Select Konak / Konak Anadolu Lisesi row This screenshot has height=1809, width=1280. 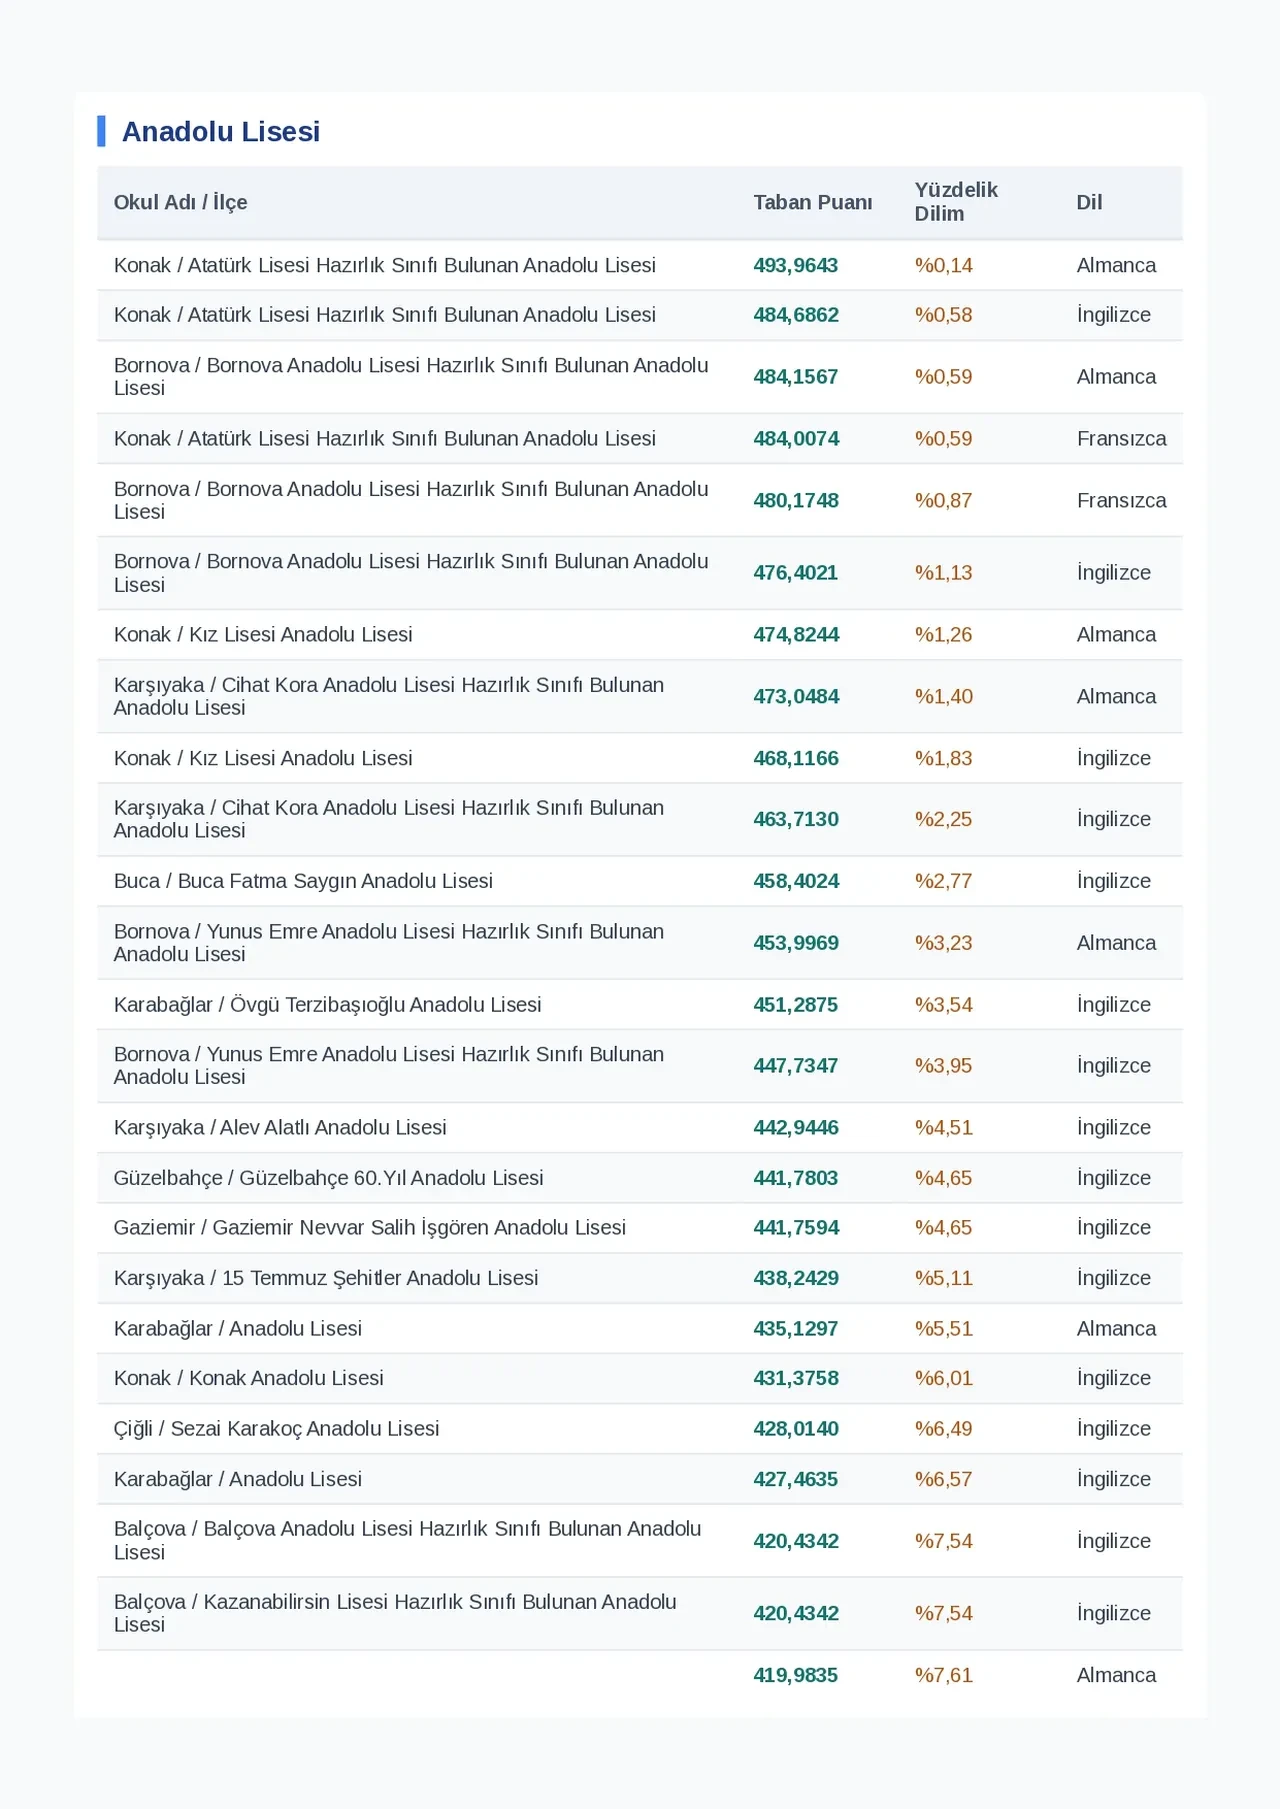640,1378
